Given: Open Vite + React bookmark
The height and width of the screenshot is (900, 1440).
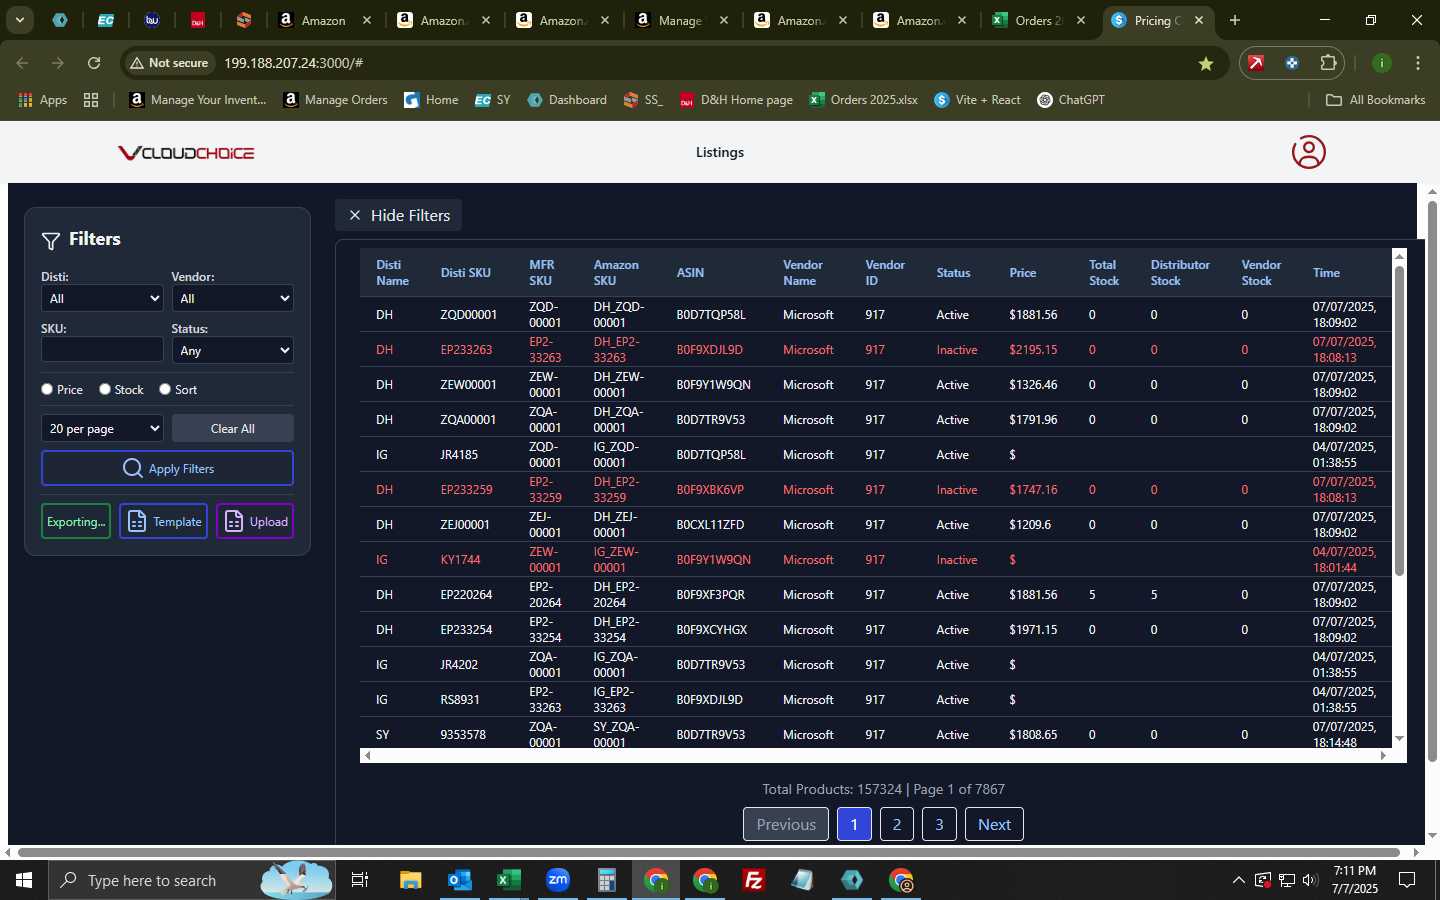Looking at the screenshot, I should (x=977, y=100).
